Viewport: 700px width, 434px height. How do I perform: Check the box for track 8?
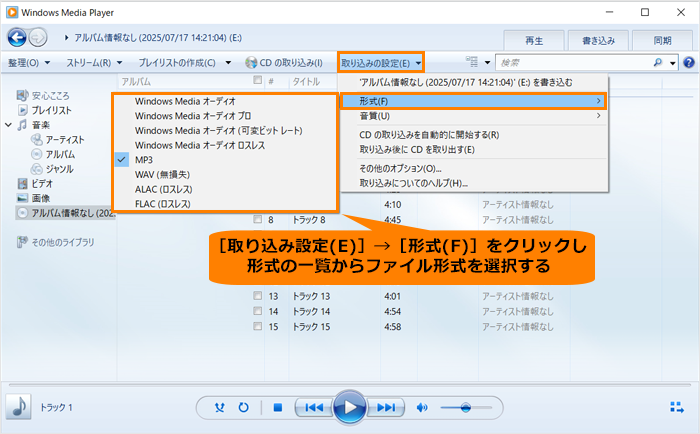pos(257,219)
